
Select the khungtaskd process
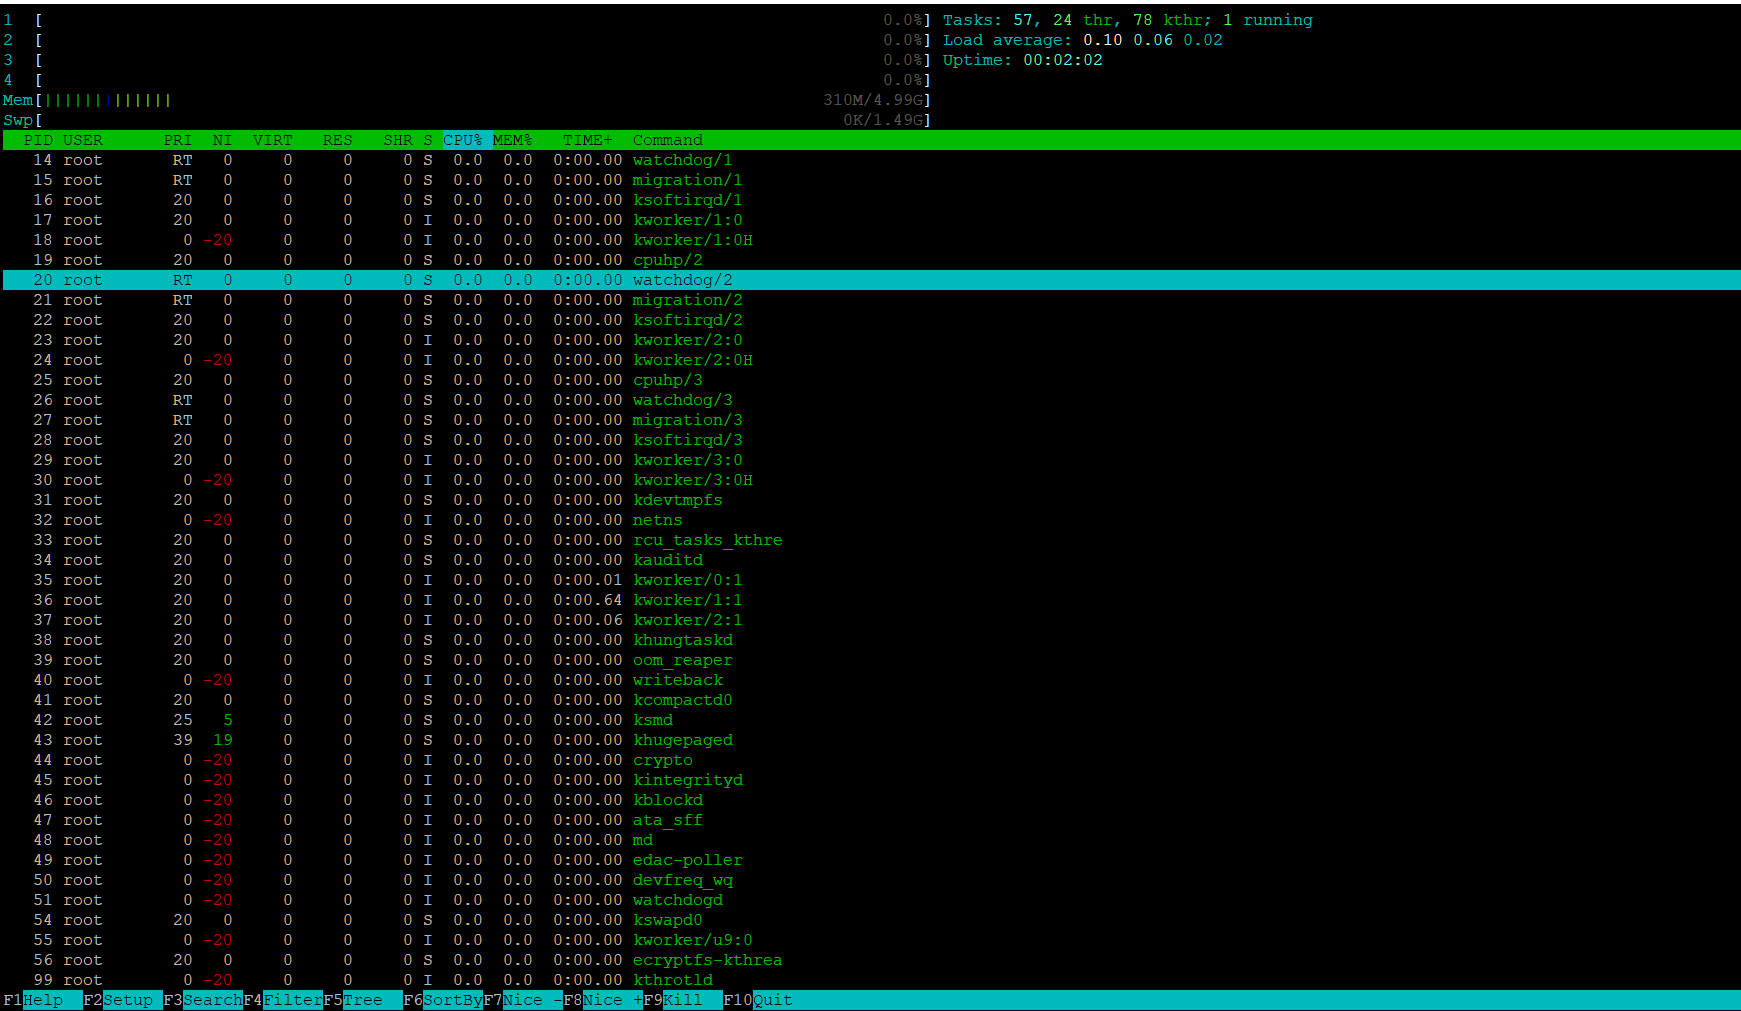(x=871, y=640)
